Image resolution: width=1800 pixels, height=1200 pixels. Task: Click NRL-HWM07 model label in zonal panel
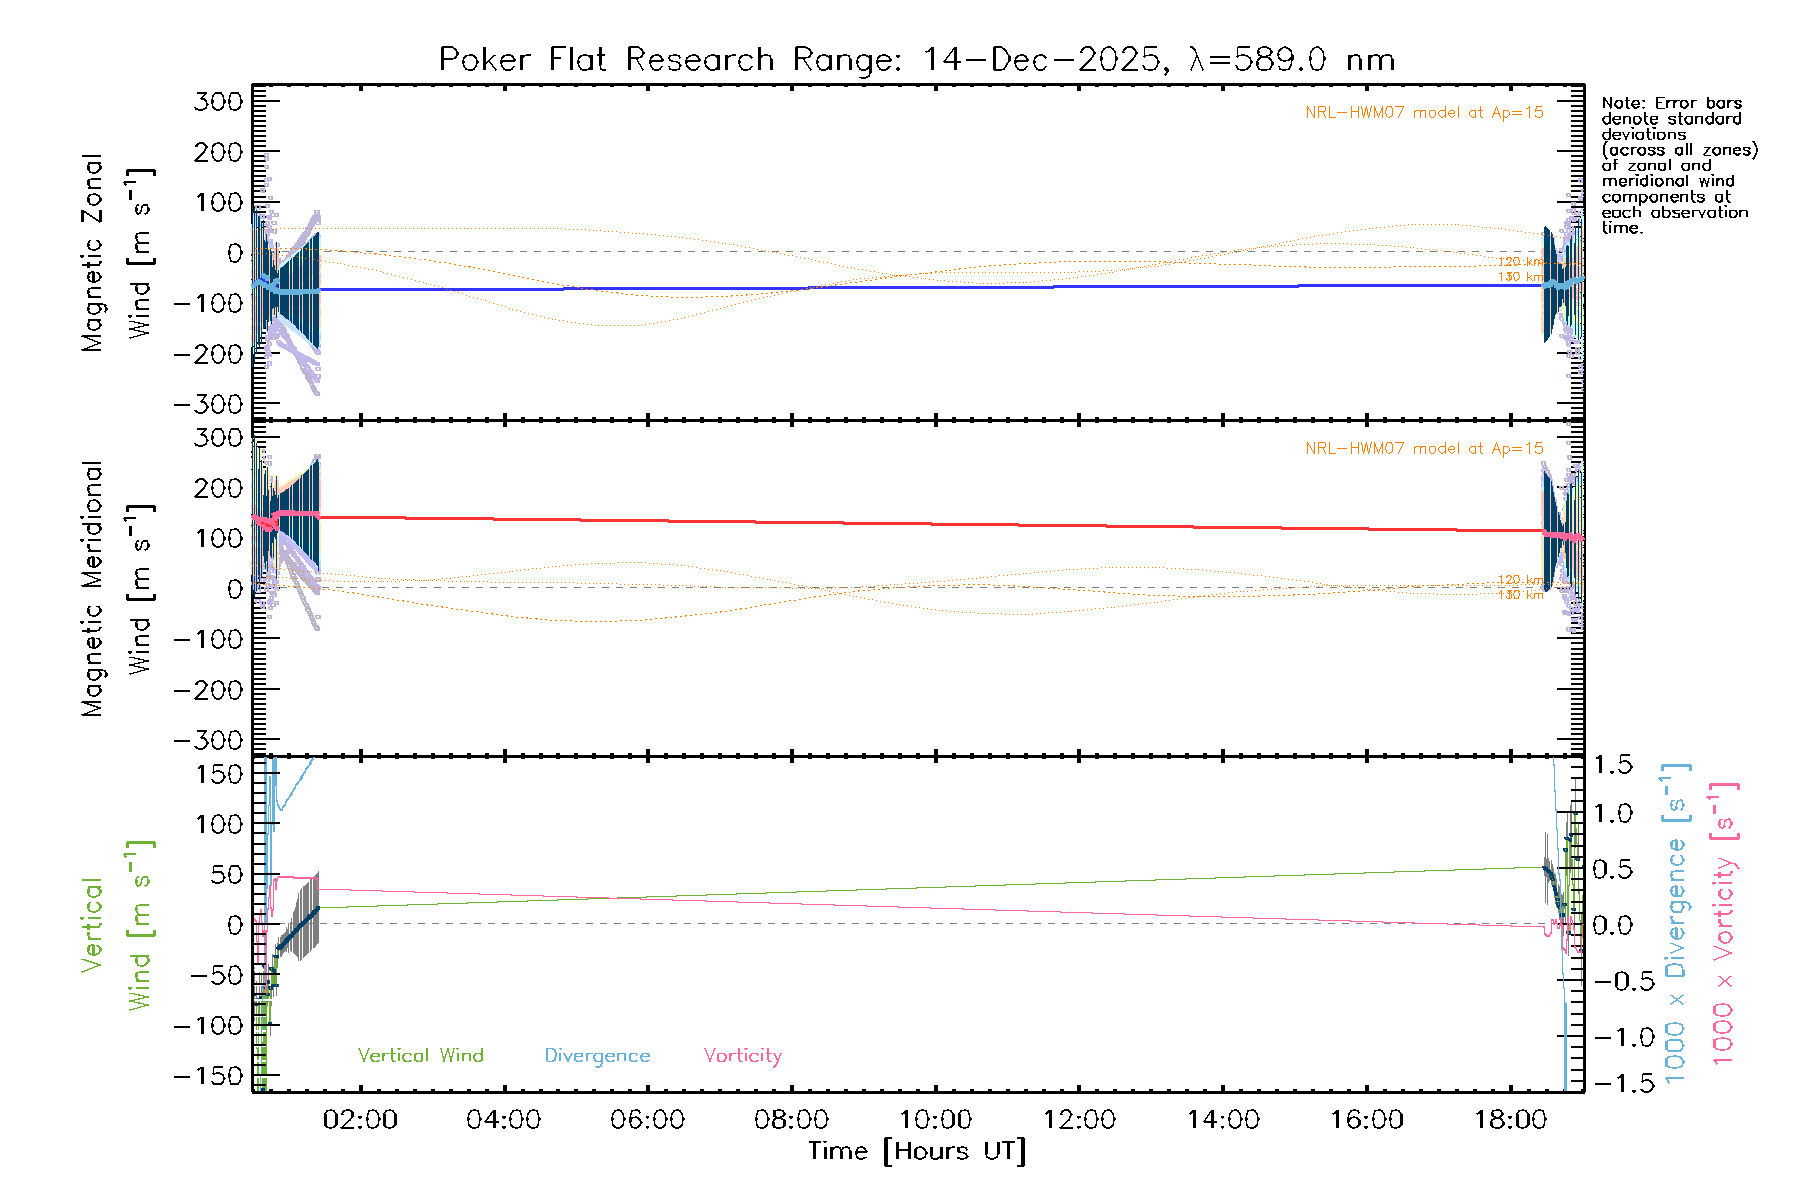pos(1424,113)
